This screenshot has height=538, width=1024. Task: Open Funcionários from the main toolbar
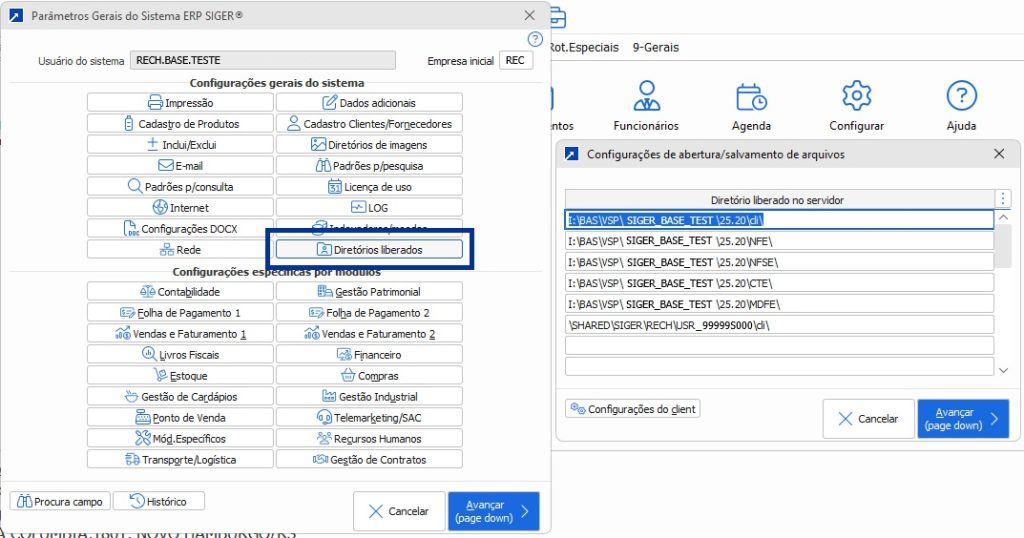(646, 106)
